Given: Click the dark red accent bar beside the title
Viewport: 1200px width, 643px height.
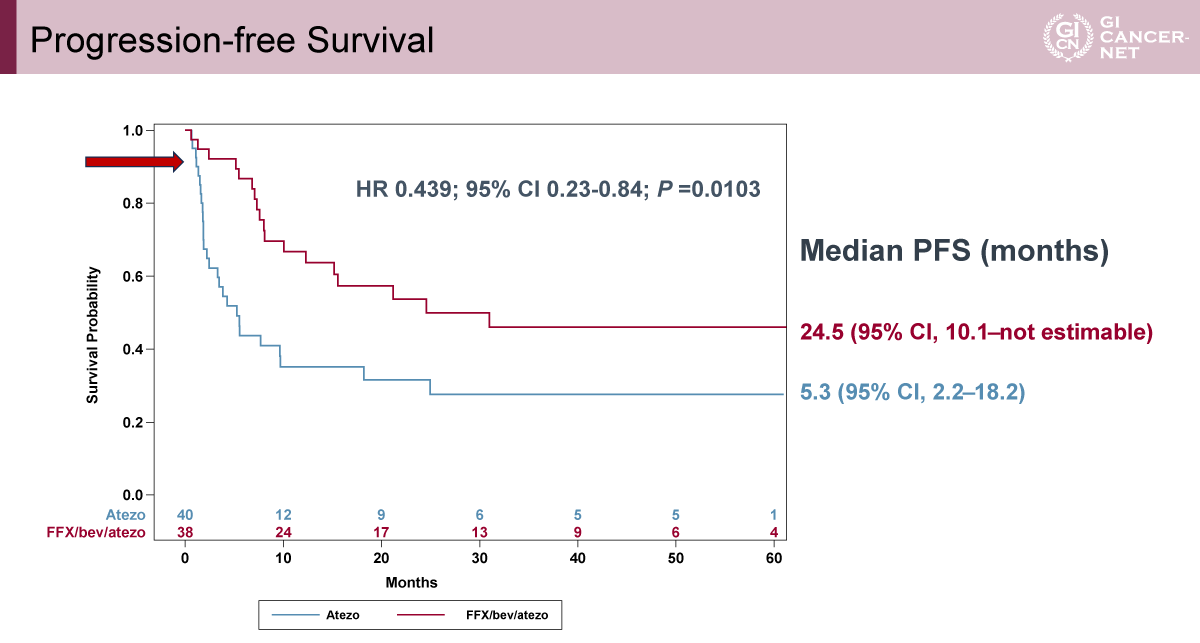Looking at the screenshot, I should tap(8, 36).
